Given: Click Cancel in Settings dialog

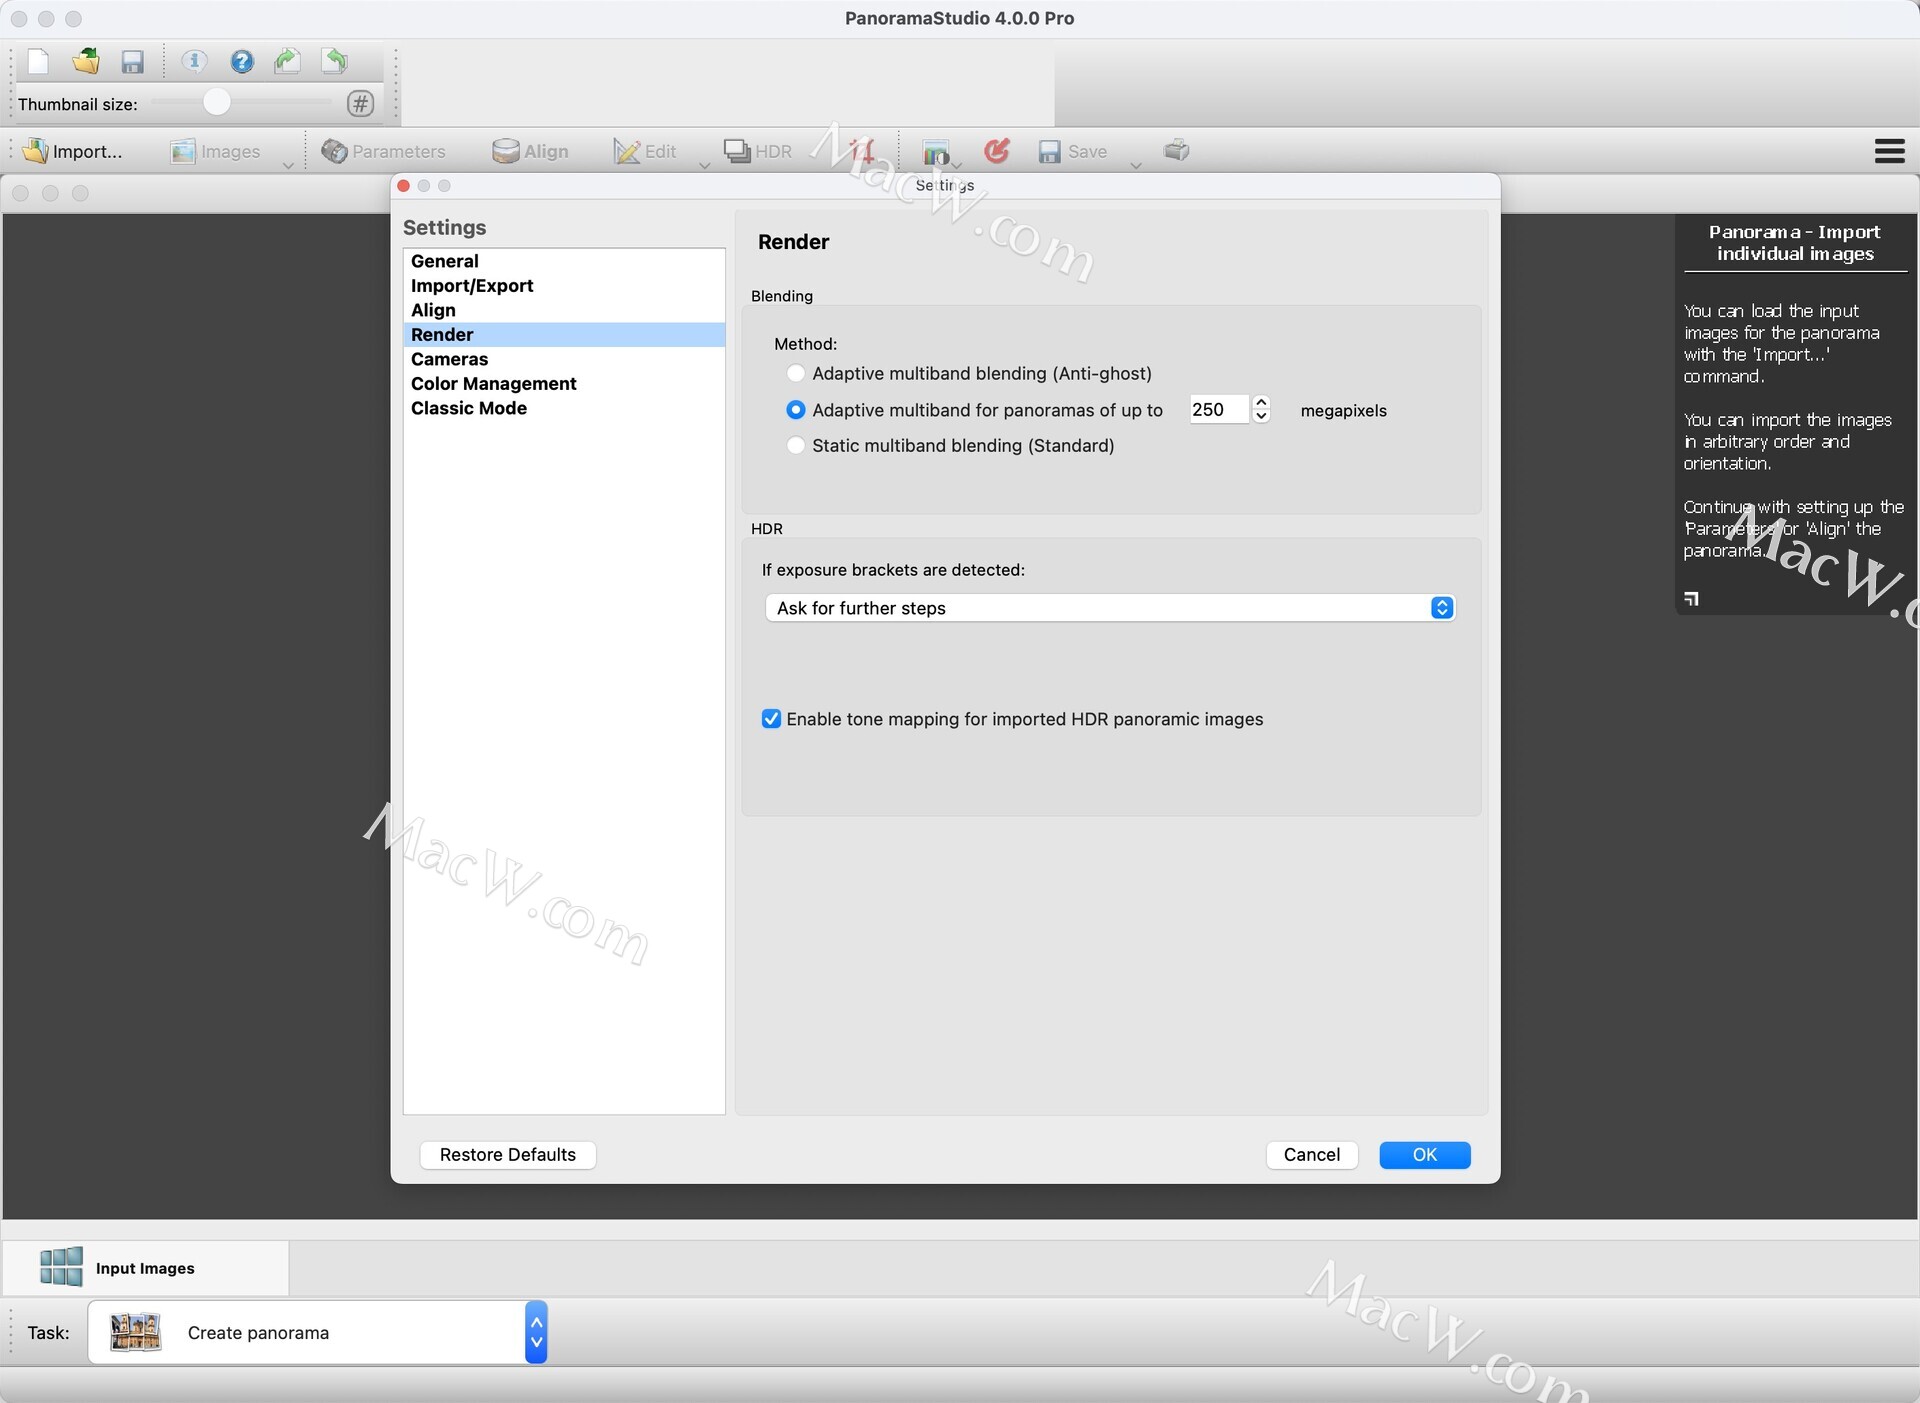Looking at the screenshot, I should pos(1312,1155).
